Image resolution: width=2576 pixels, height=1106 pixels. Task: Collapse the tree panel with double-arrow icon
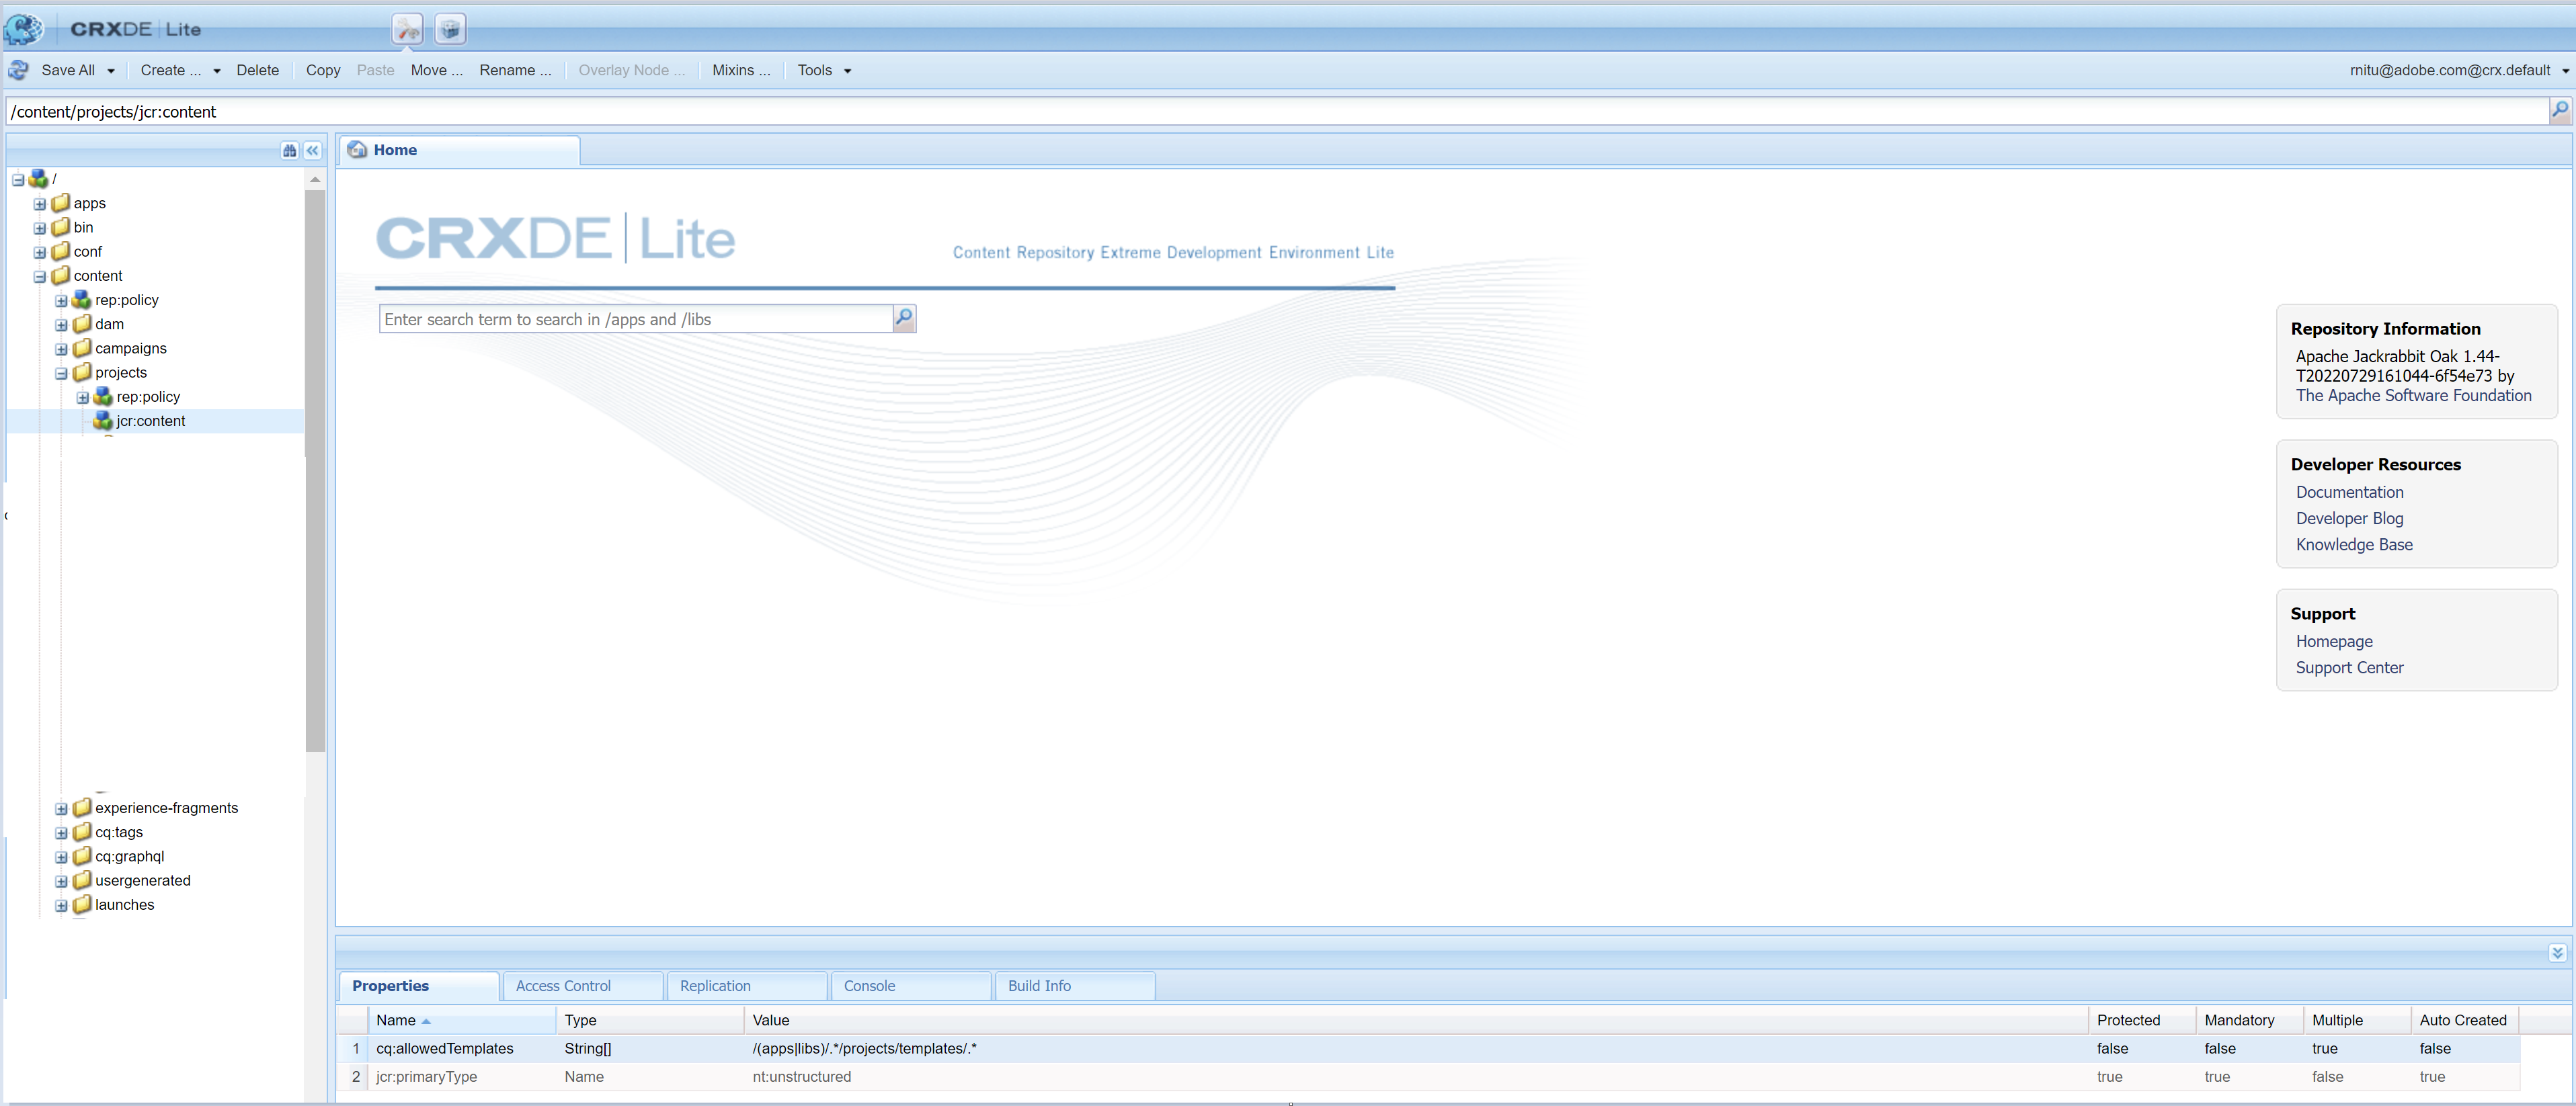(x=313, y=150)
